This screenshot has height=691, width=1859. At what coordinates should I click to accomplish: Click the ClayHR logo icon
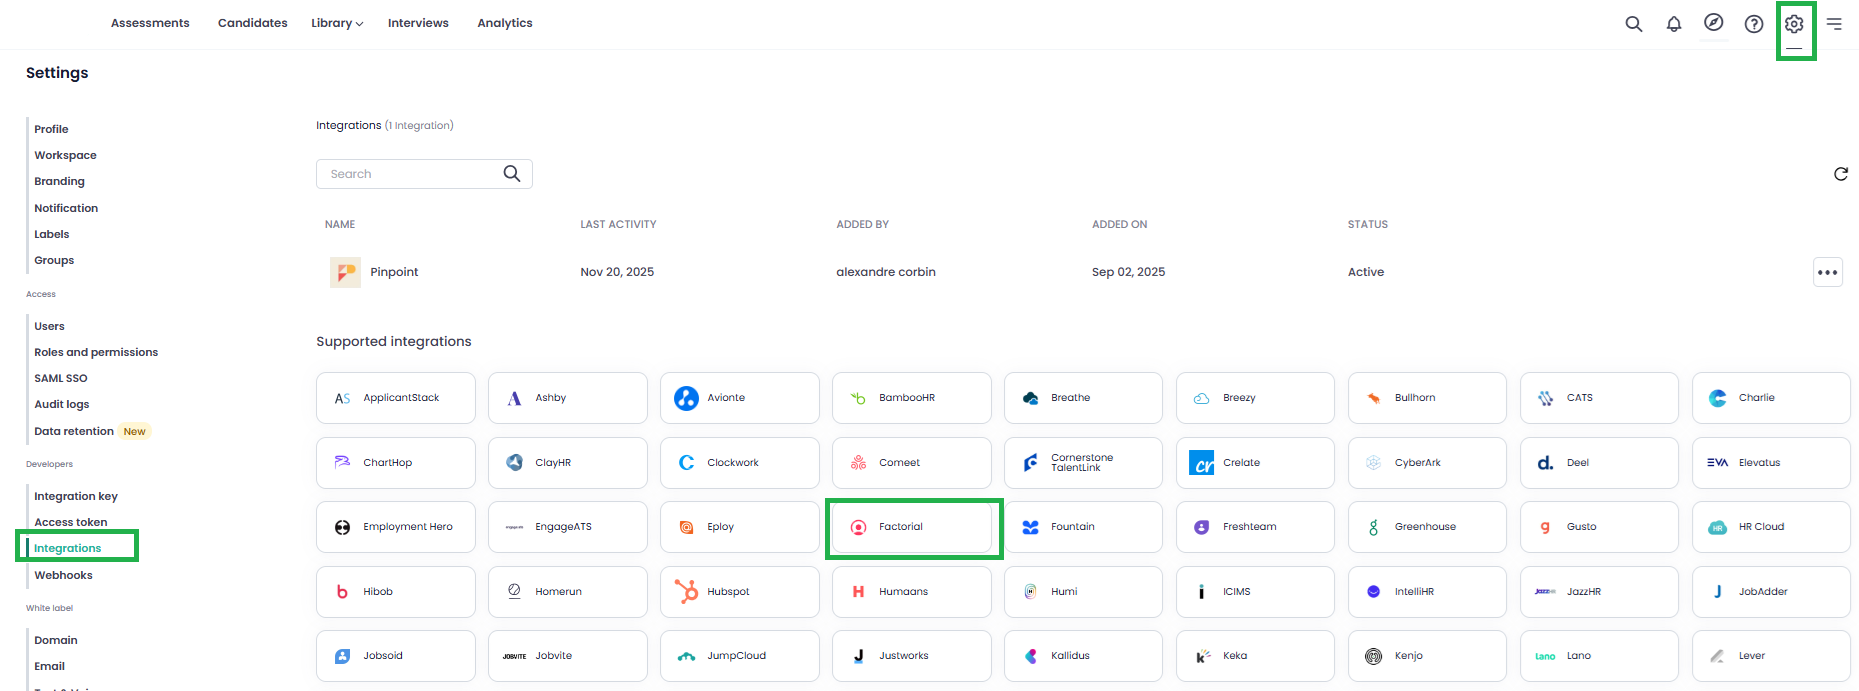(x=514, y=462)
